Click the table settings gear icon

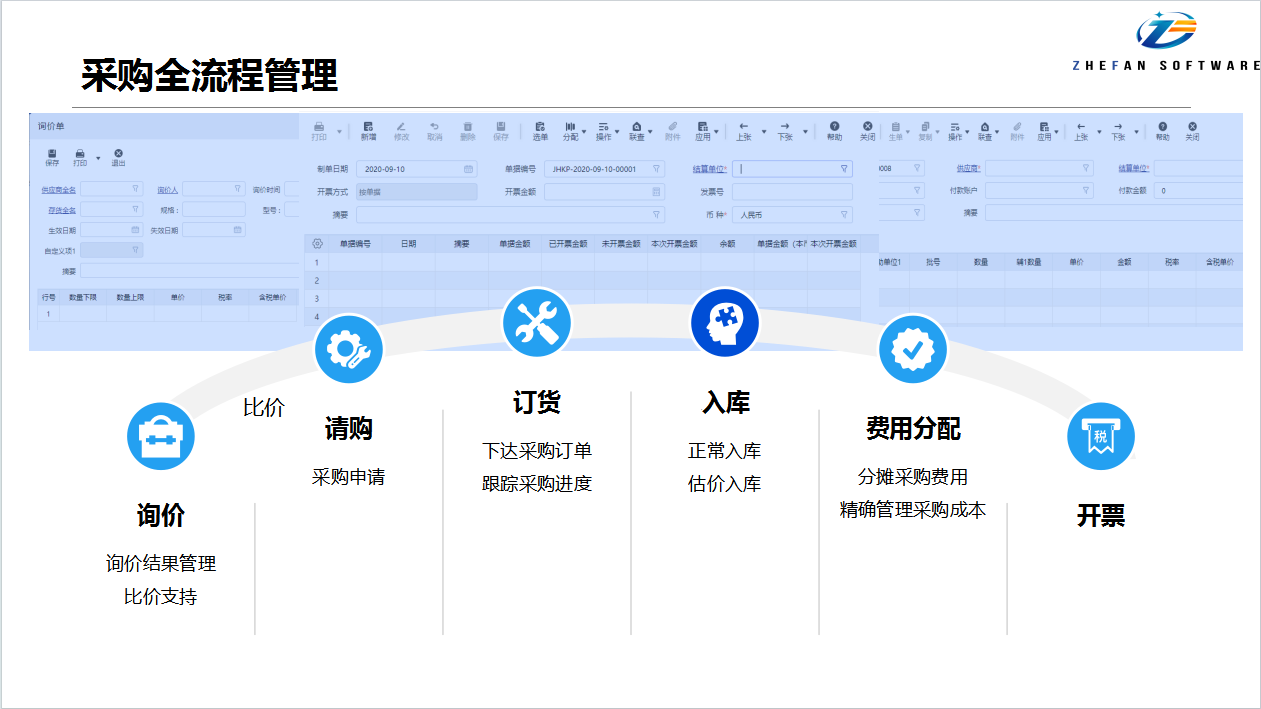tap(317, 243)
